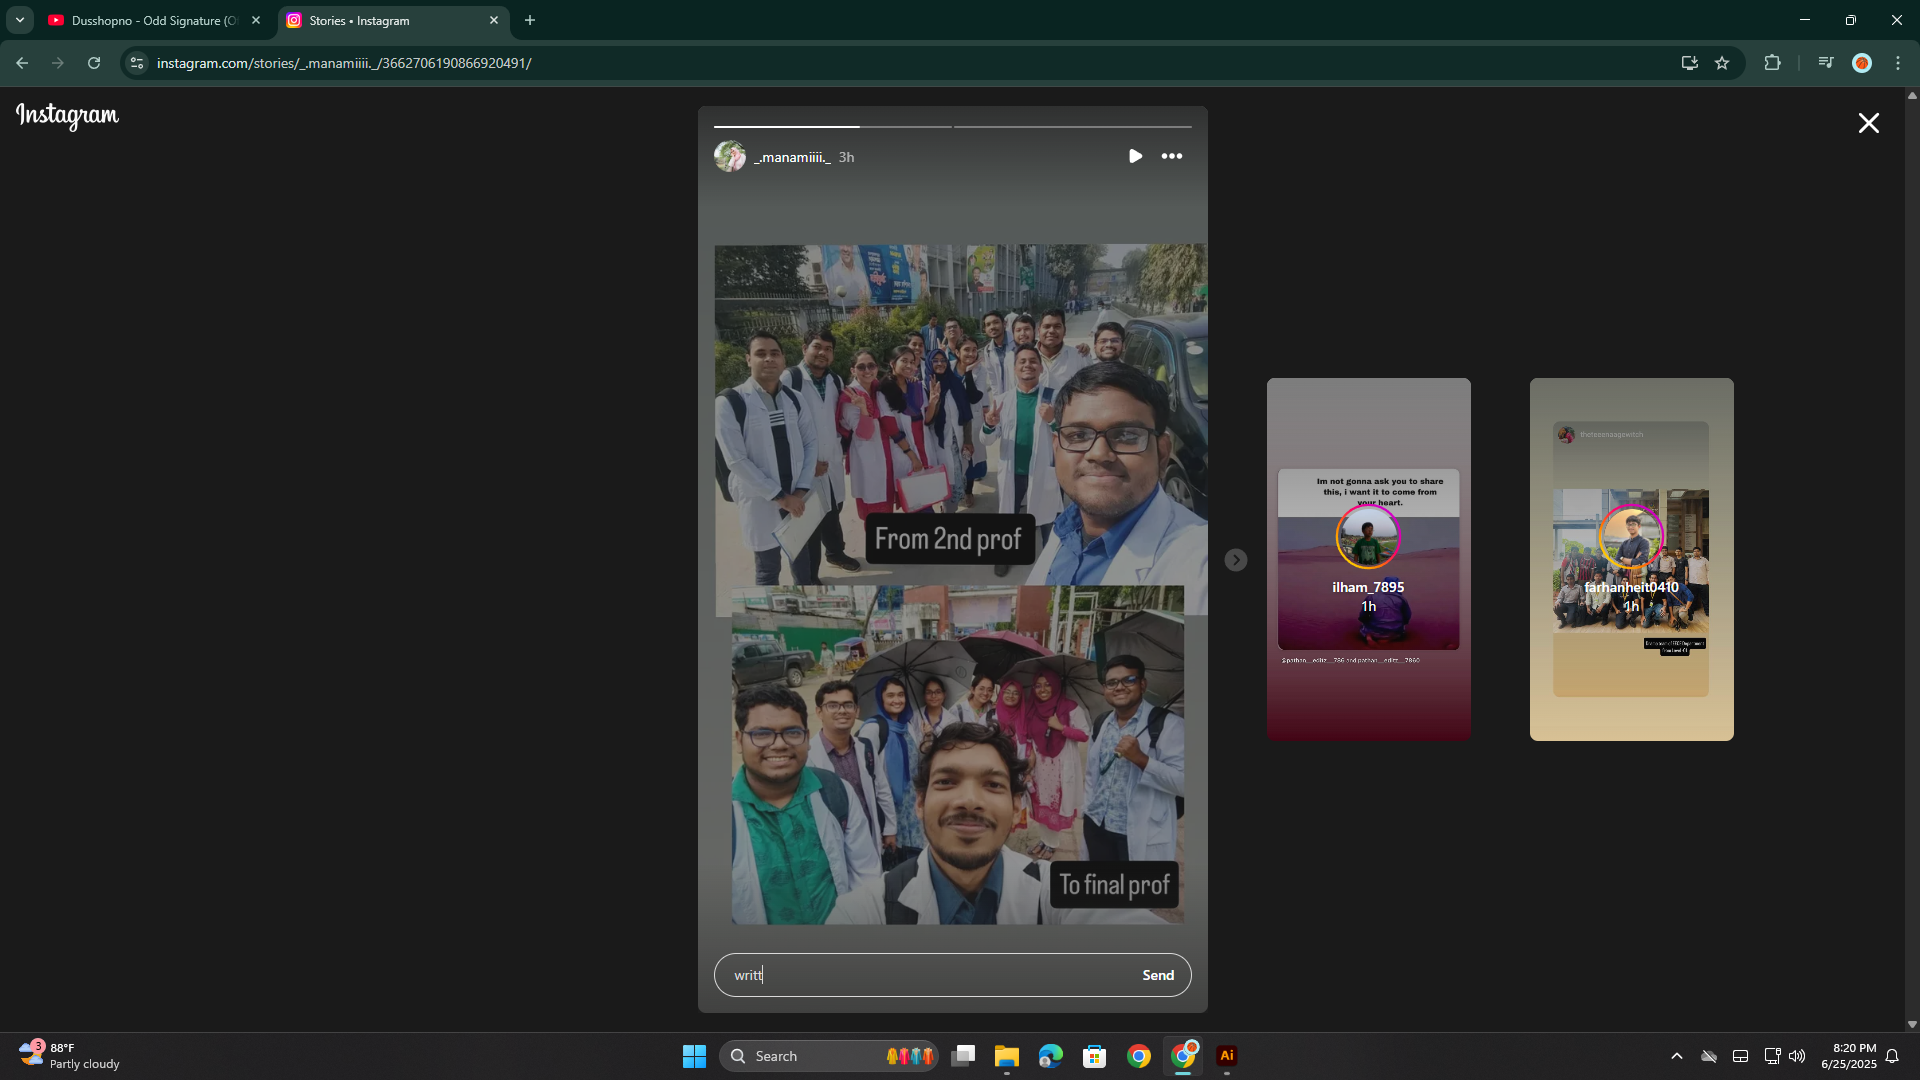Open Adobe Illustrator from taskbar

1227,1056
